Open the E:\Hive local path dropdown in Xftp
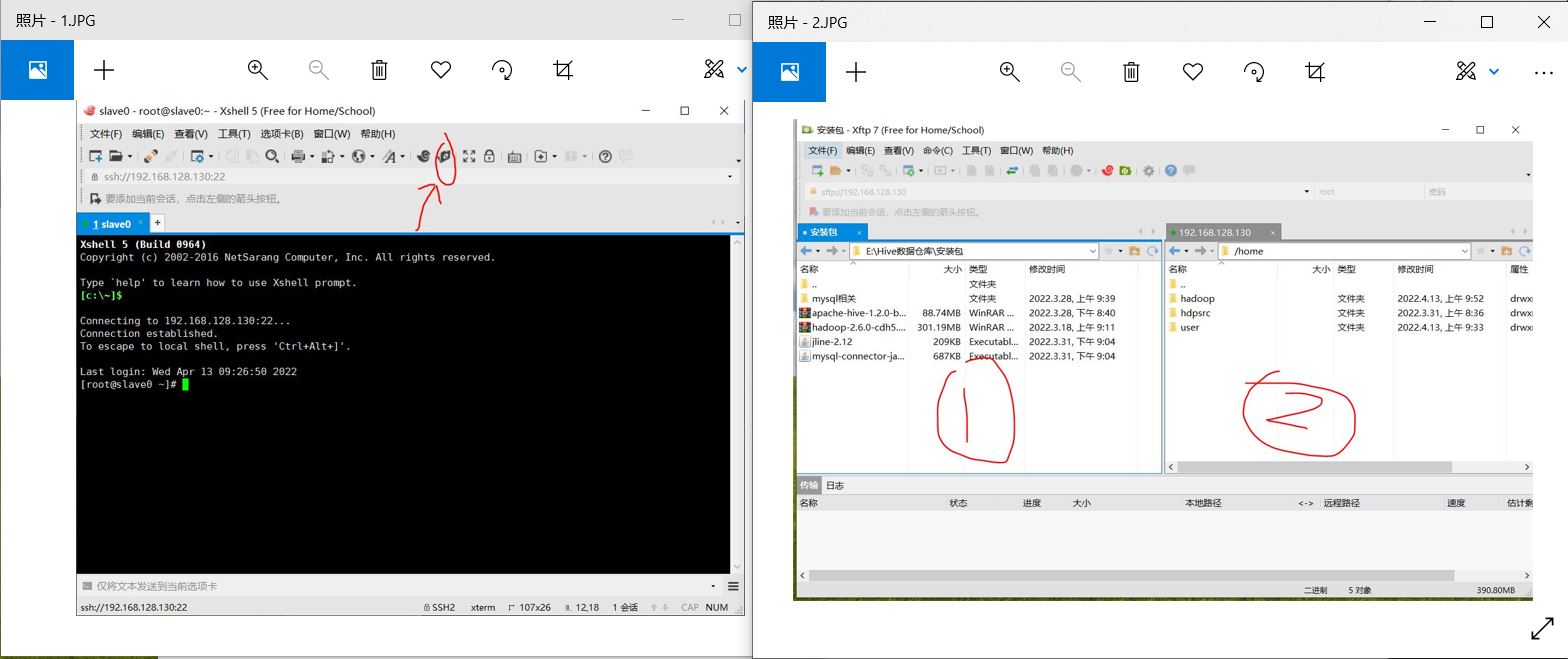The height and width of the screenshot is (659, 1568). (1092, 251)
